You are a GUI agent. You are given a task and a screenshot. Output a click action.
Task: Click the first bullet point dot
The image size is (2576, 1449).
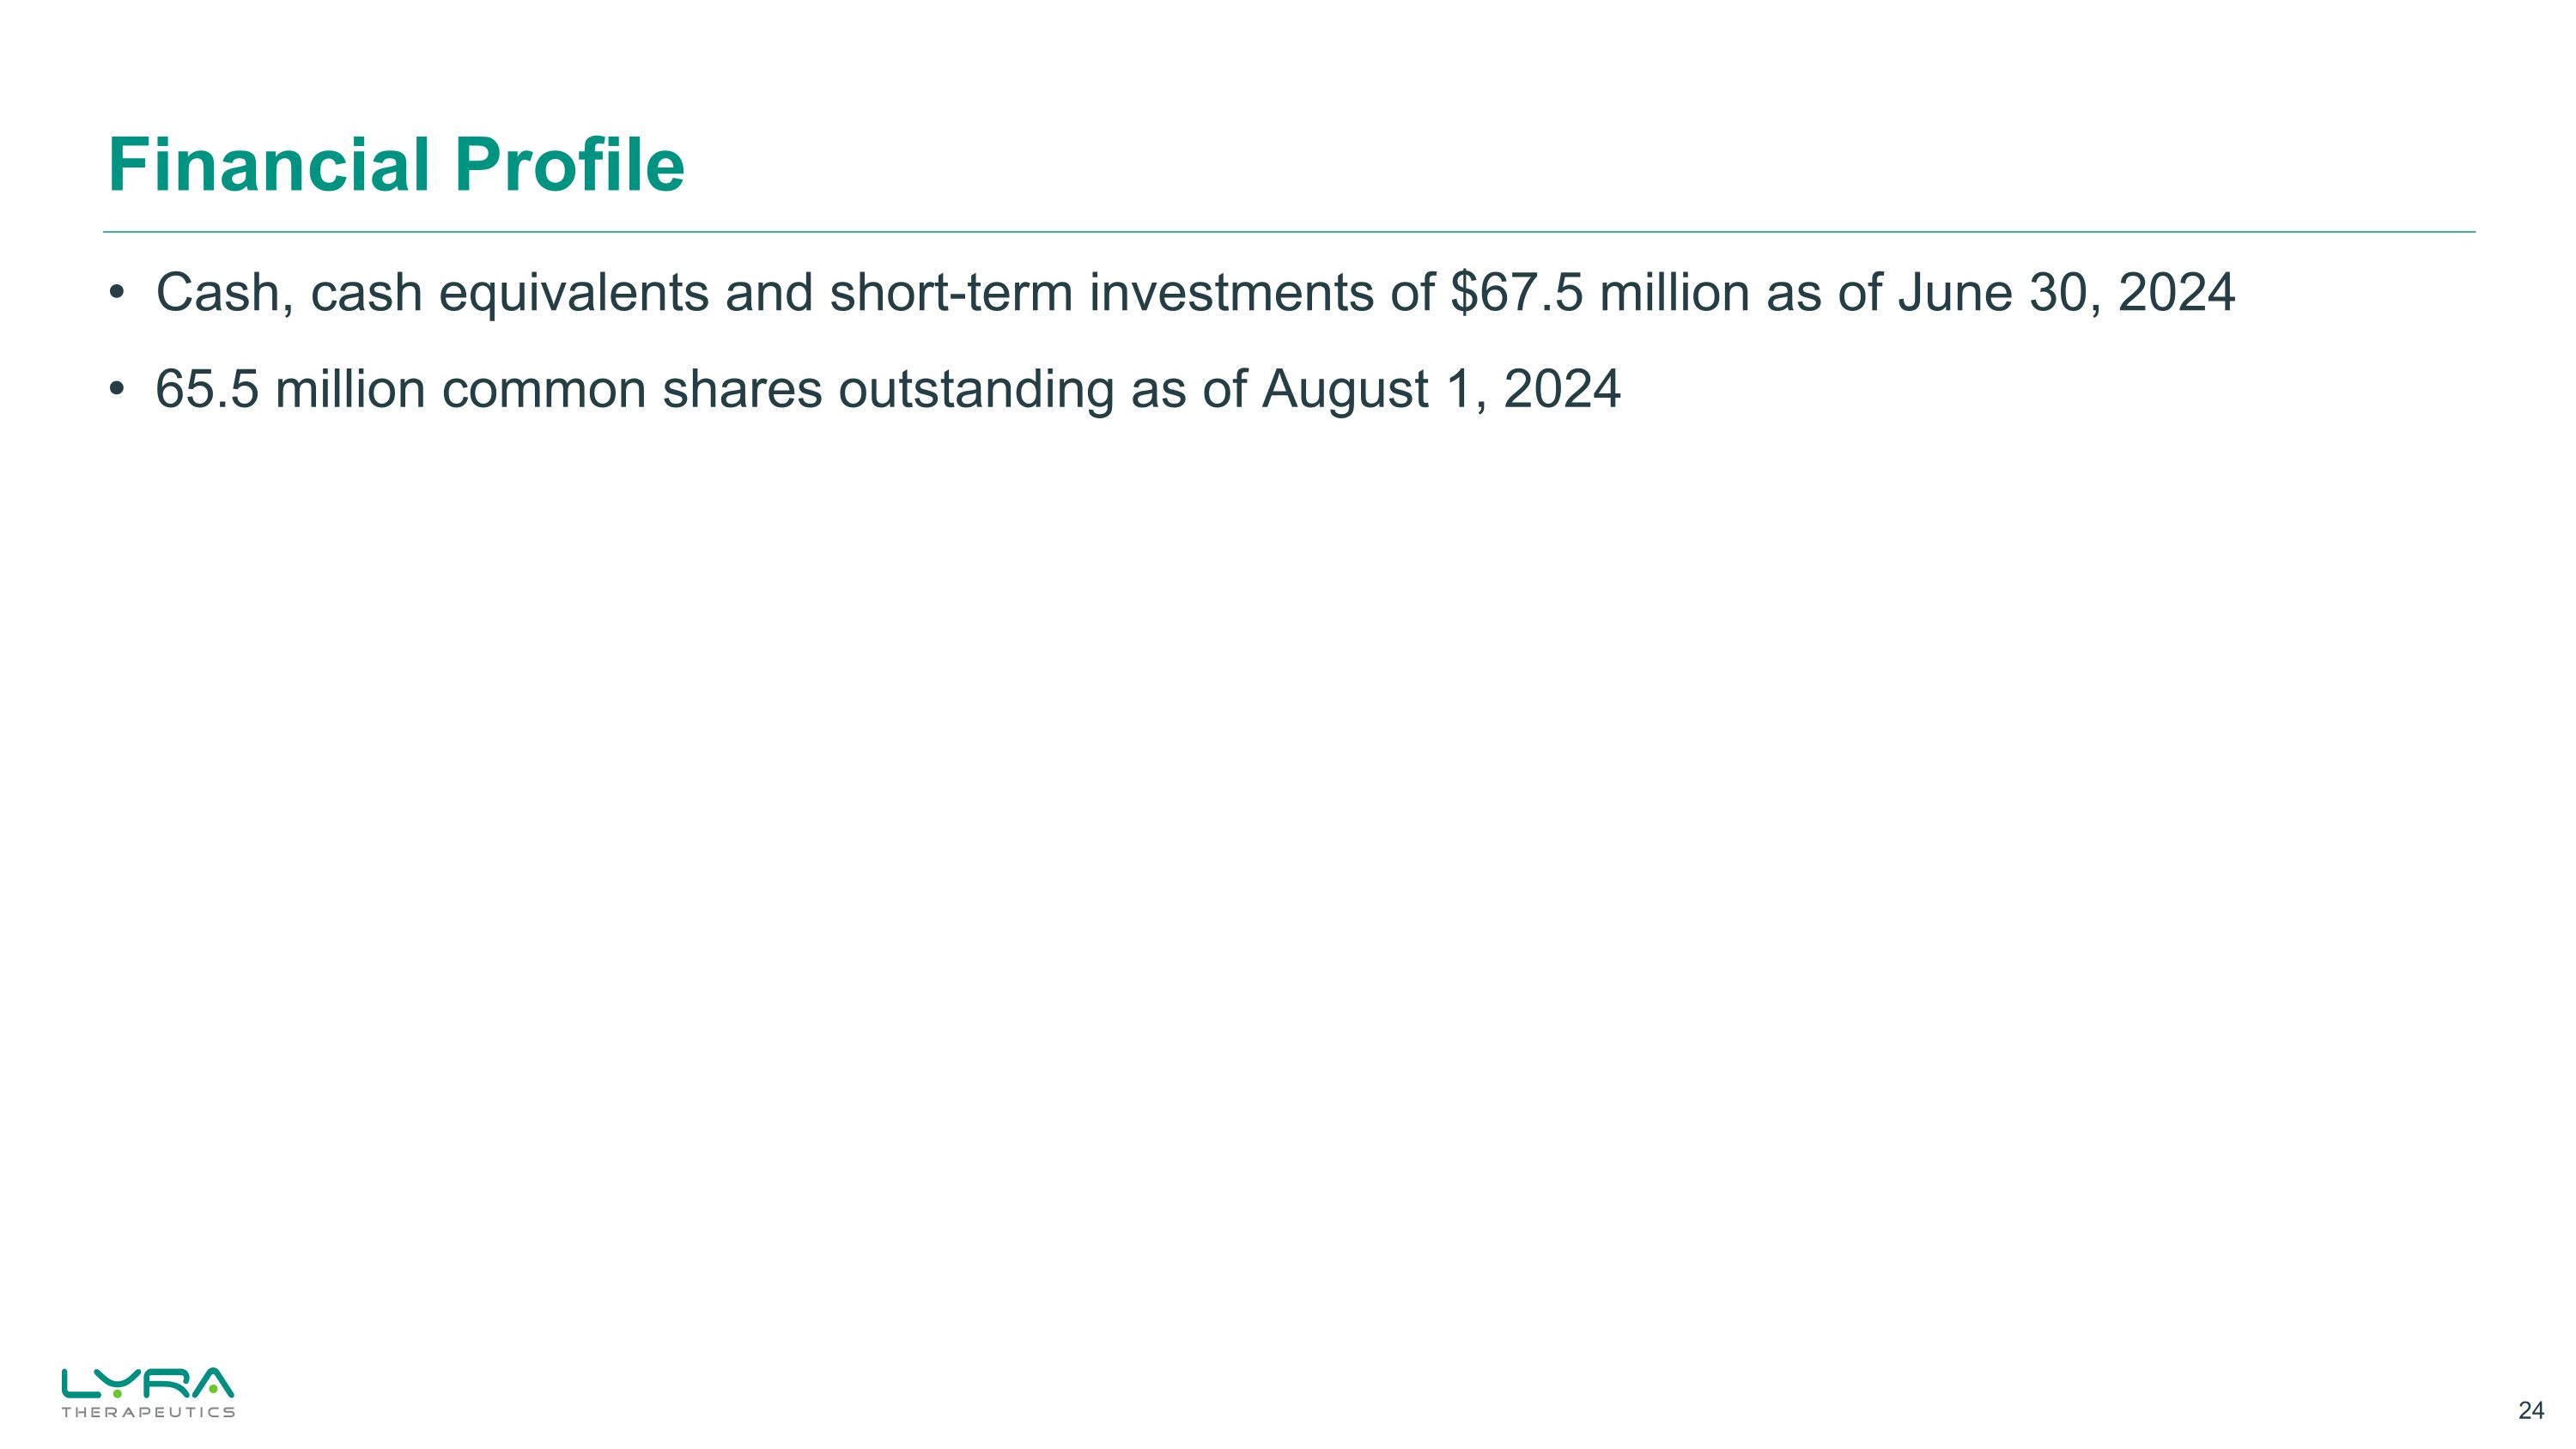tap(117, 293)
